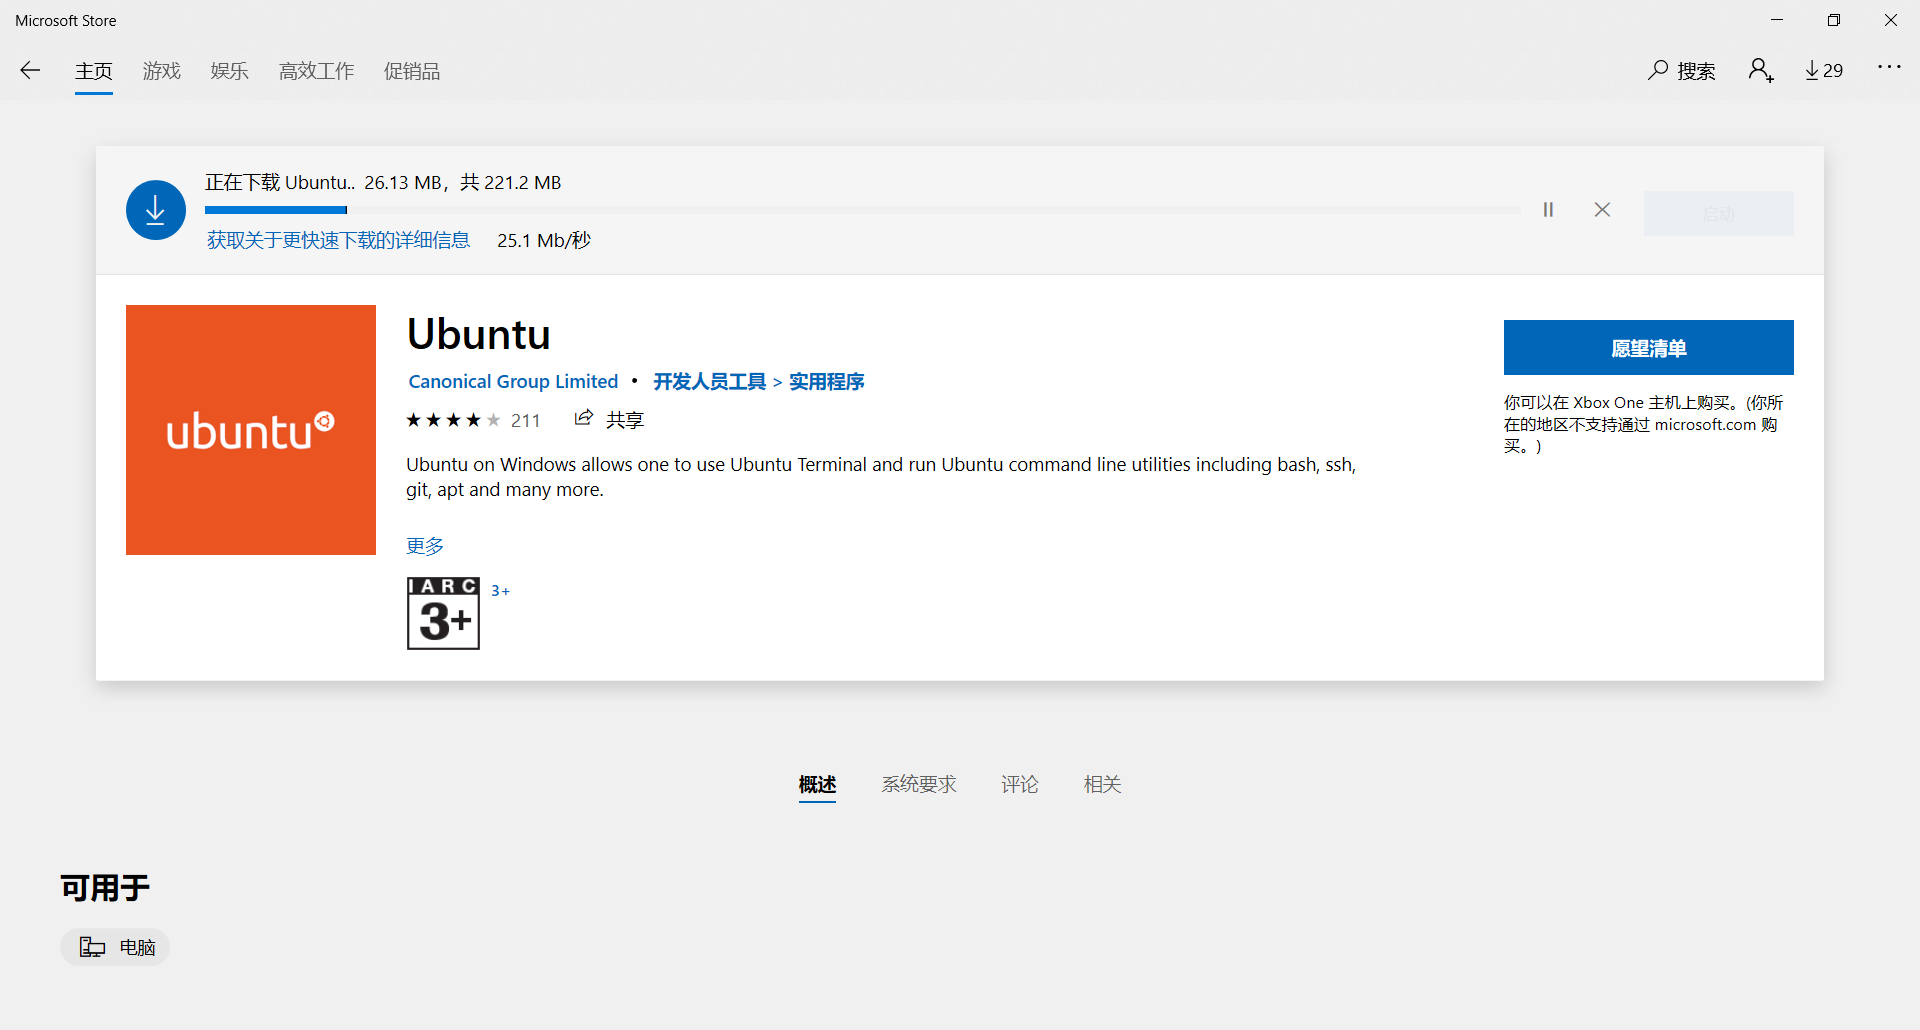Expand description with 更多 link
1920x1030 pixels.
click(425, 546)
